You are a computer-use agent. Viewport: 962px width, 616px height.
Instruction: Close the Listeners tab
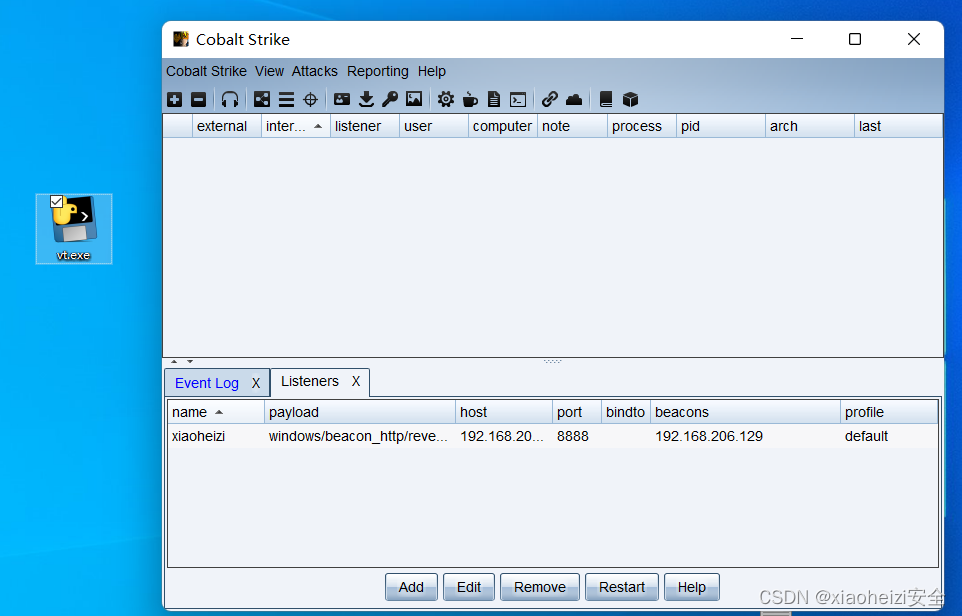pyautogui.click(x=356, y=382)
